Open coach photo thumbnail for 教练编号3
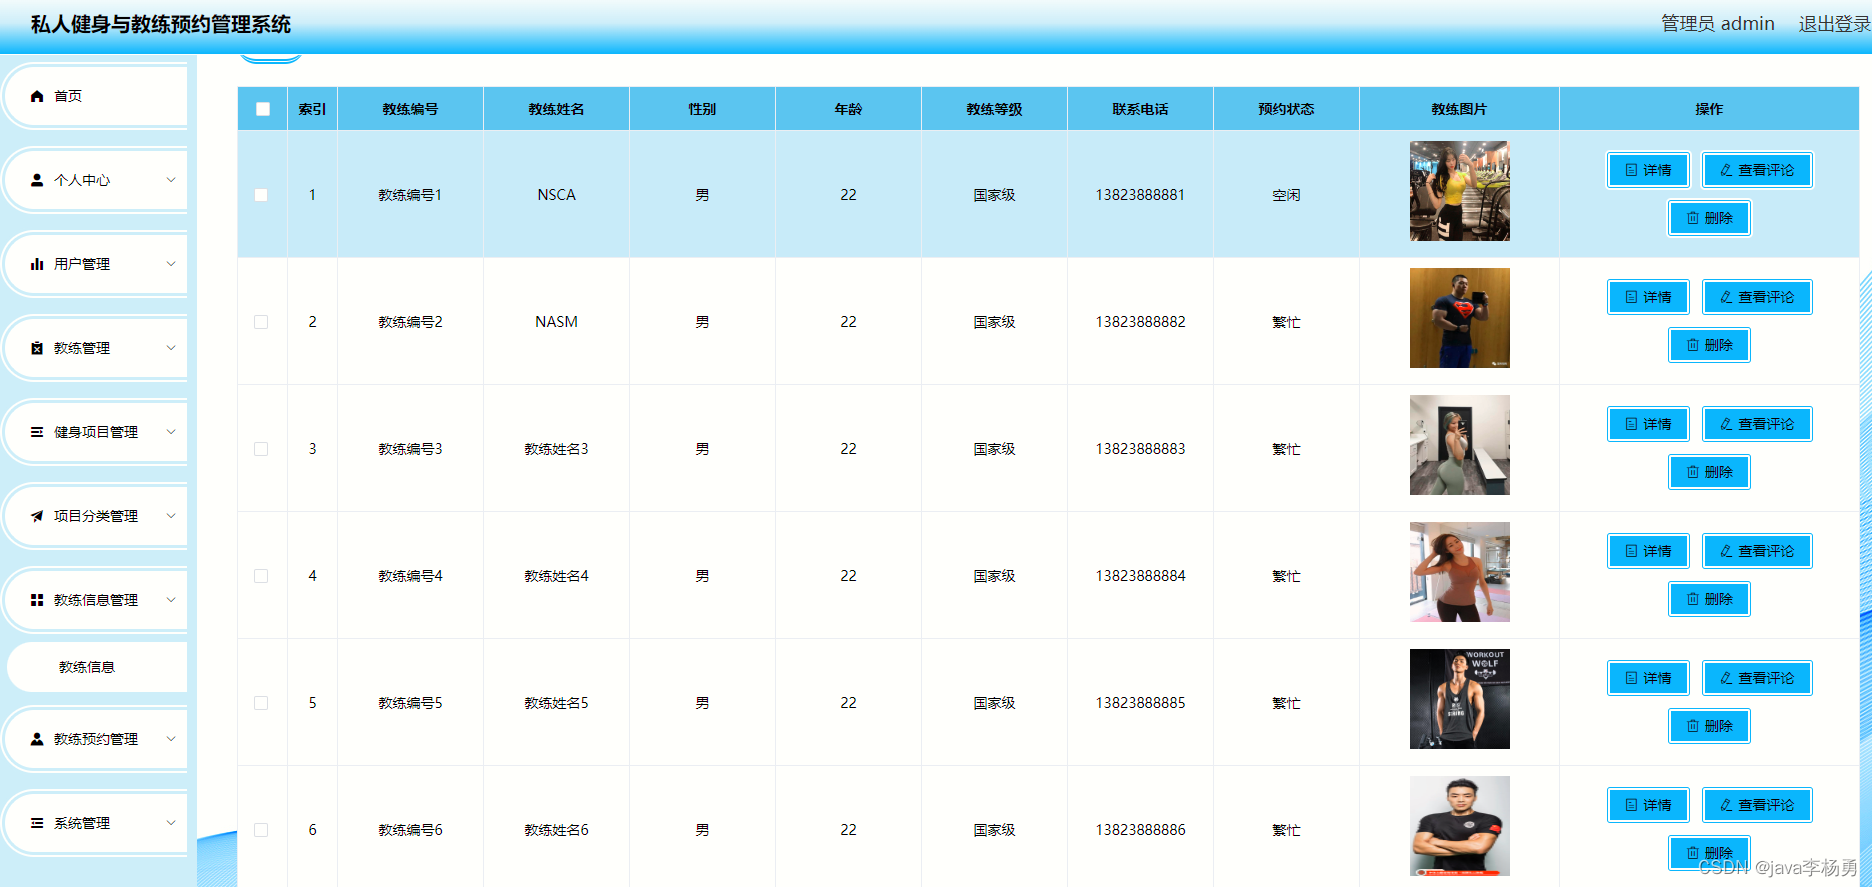The width and height of the screenshot is (1872, 887). tap(1459, 445)
